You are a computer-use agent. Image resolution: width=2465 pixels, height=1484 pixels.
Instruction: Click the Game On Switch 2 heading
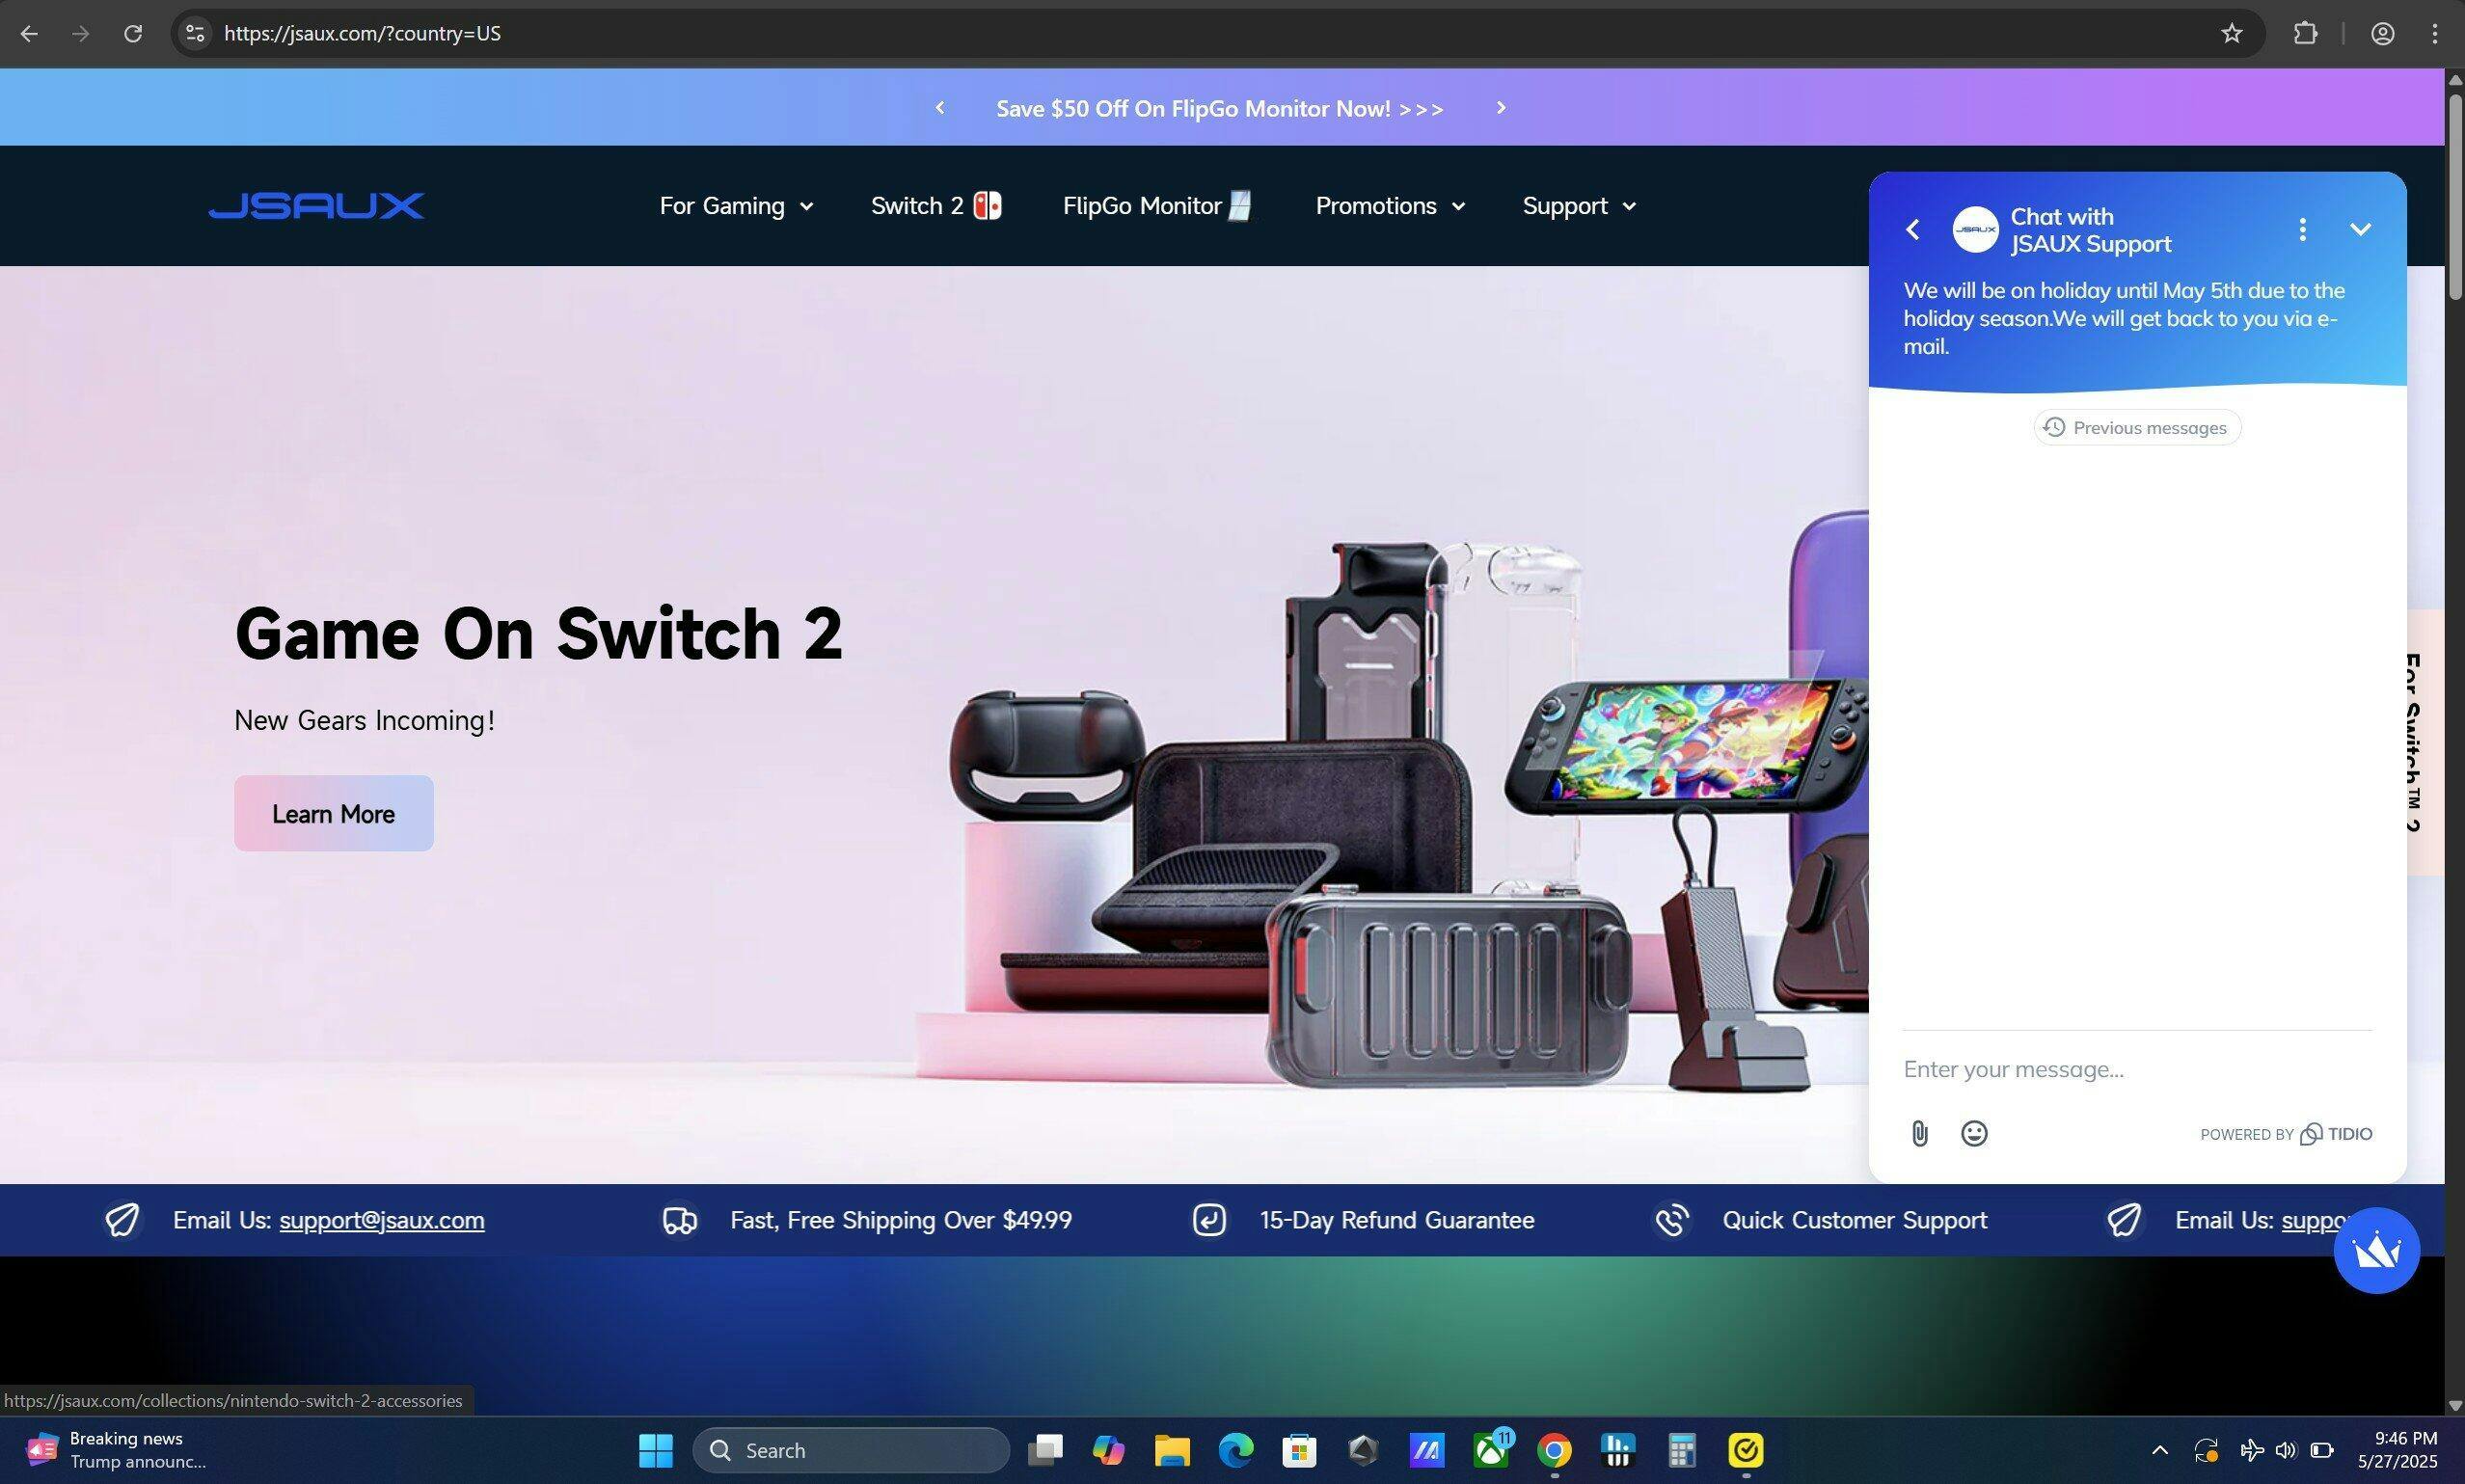click(x=538, y=634)
